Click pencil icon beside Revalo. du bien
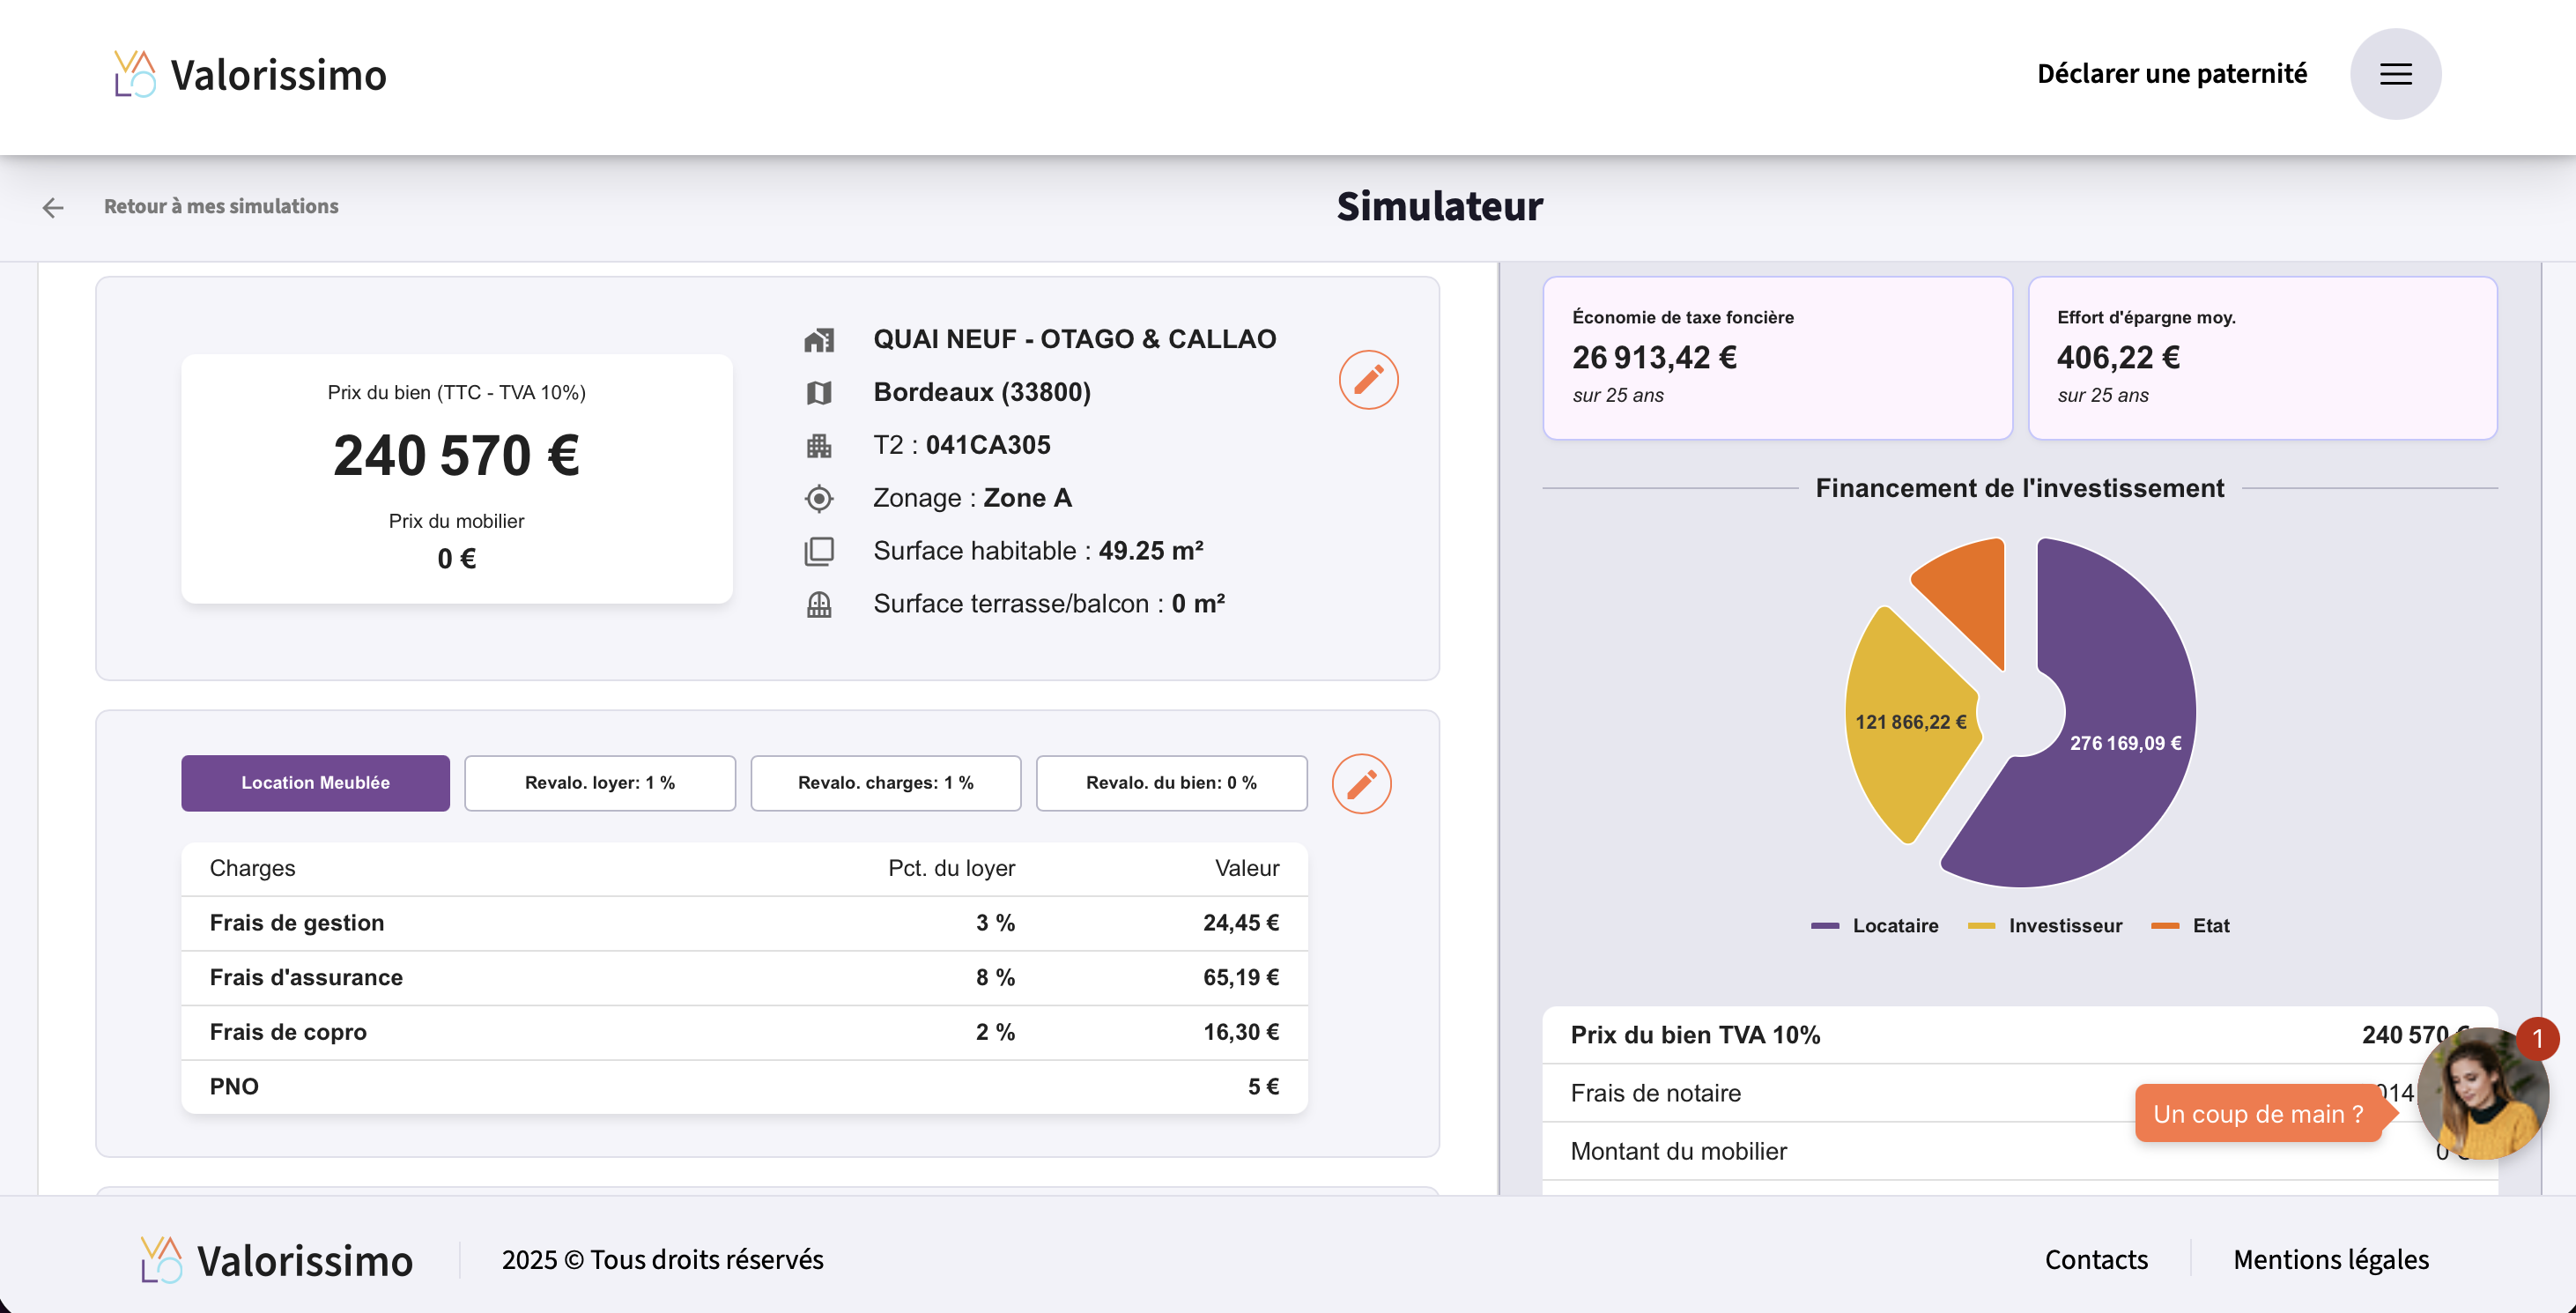 click(1360, 784)
